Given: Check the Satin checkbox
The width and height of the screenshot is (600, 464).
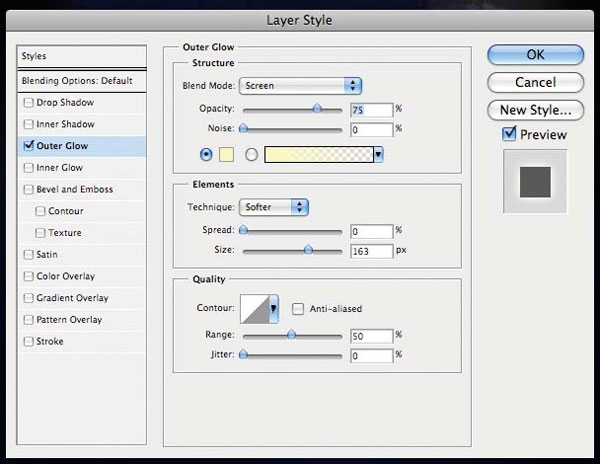Looking at the screenshot, I should pyautogui.click(x=28, y=254).
